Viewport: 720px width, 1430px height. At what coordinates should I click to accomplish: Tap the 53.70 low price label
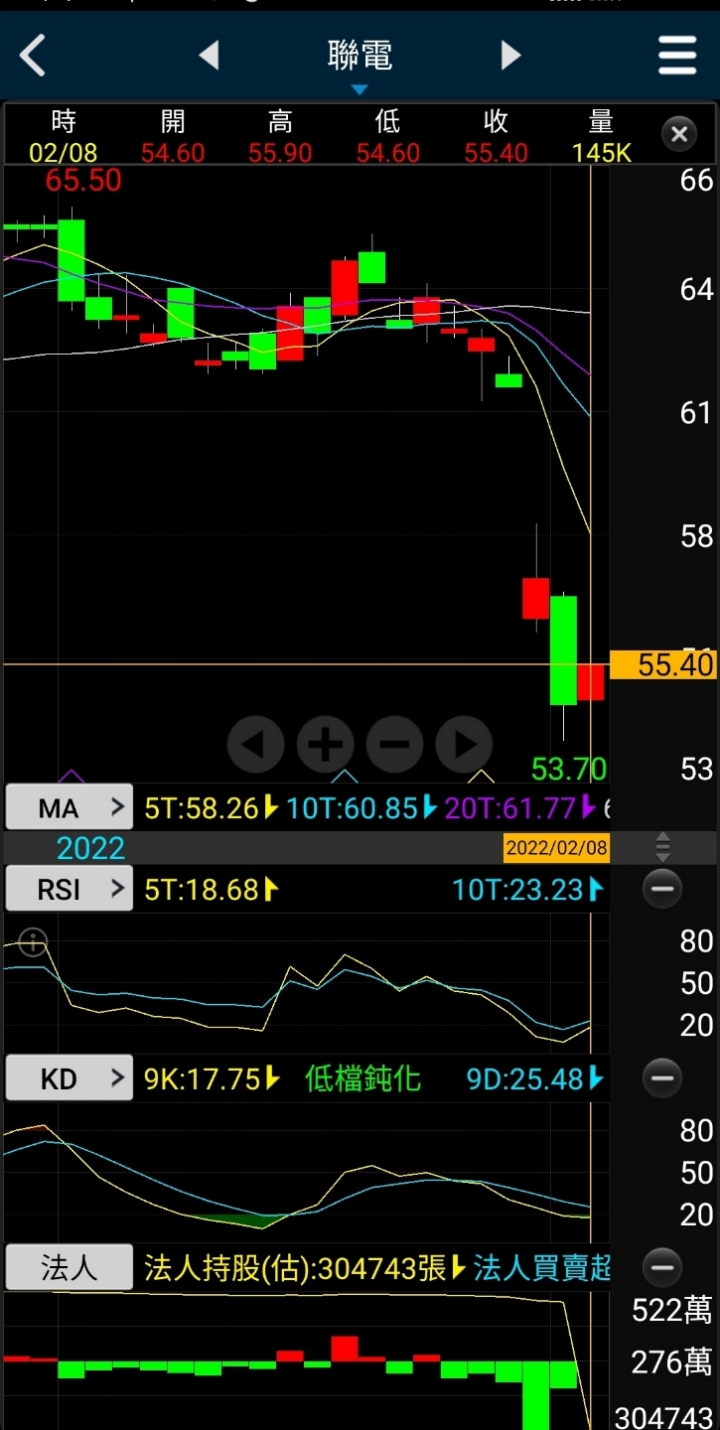pyautogui.click(x=569, y=769)
